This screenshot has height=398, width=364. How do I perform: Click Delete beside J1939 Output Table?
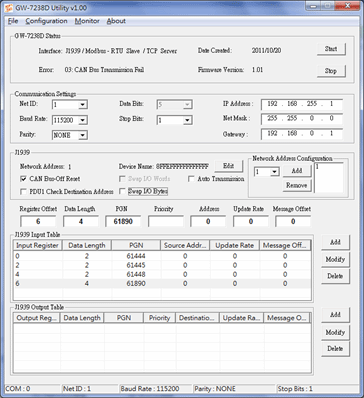(335, 349)
